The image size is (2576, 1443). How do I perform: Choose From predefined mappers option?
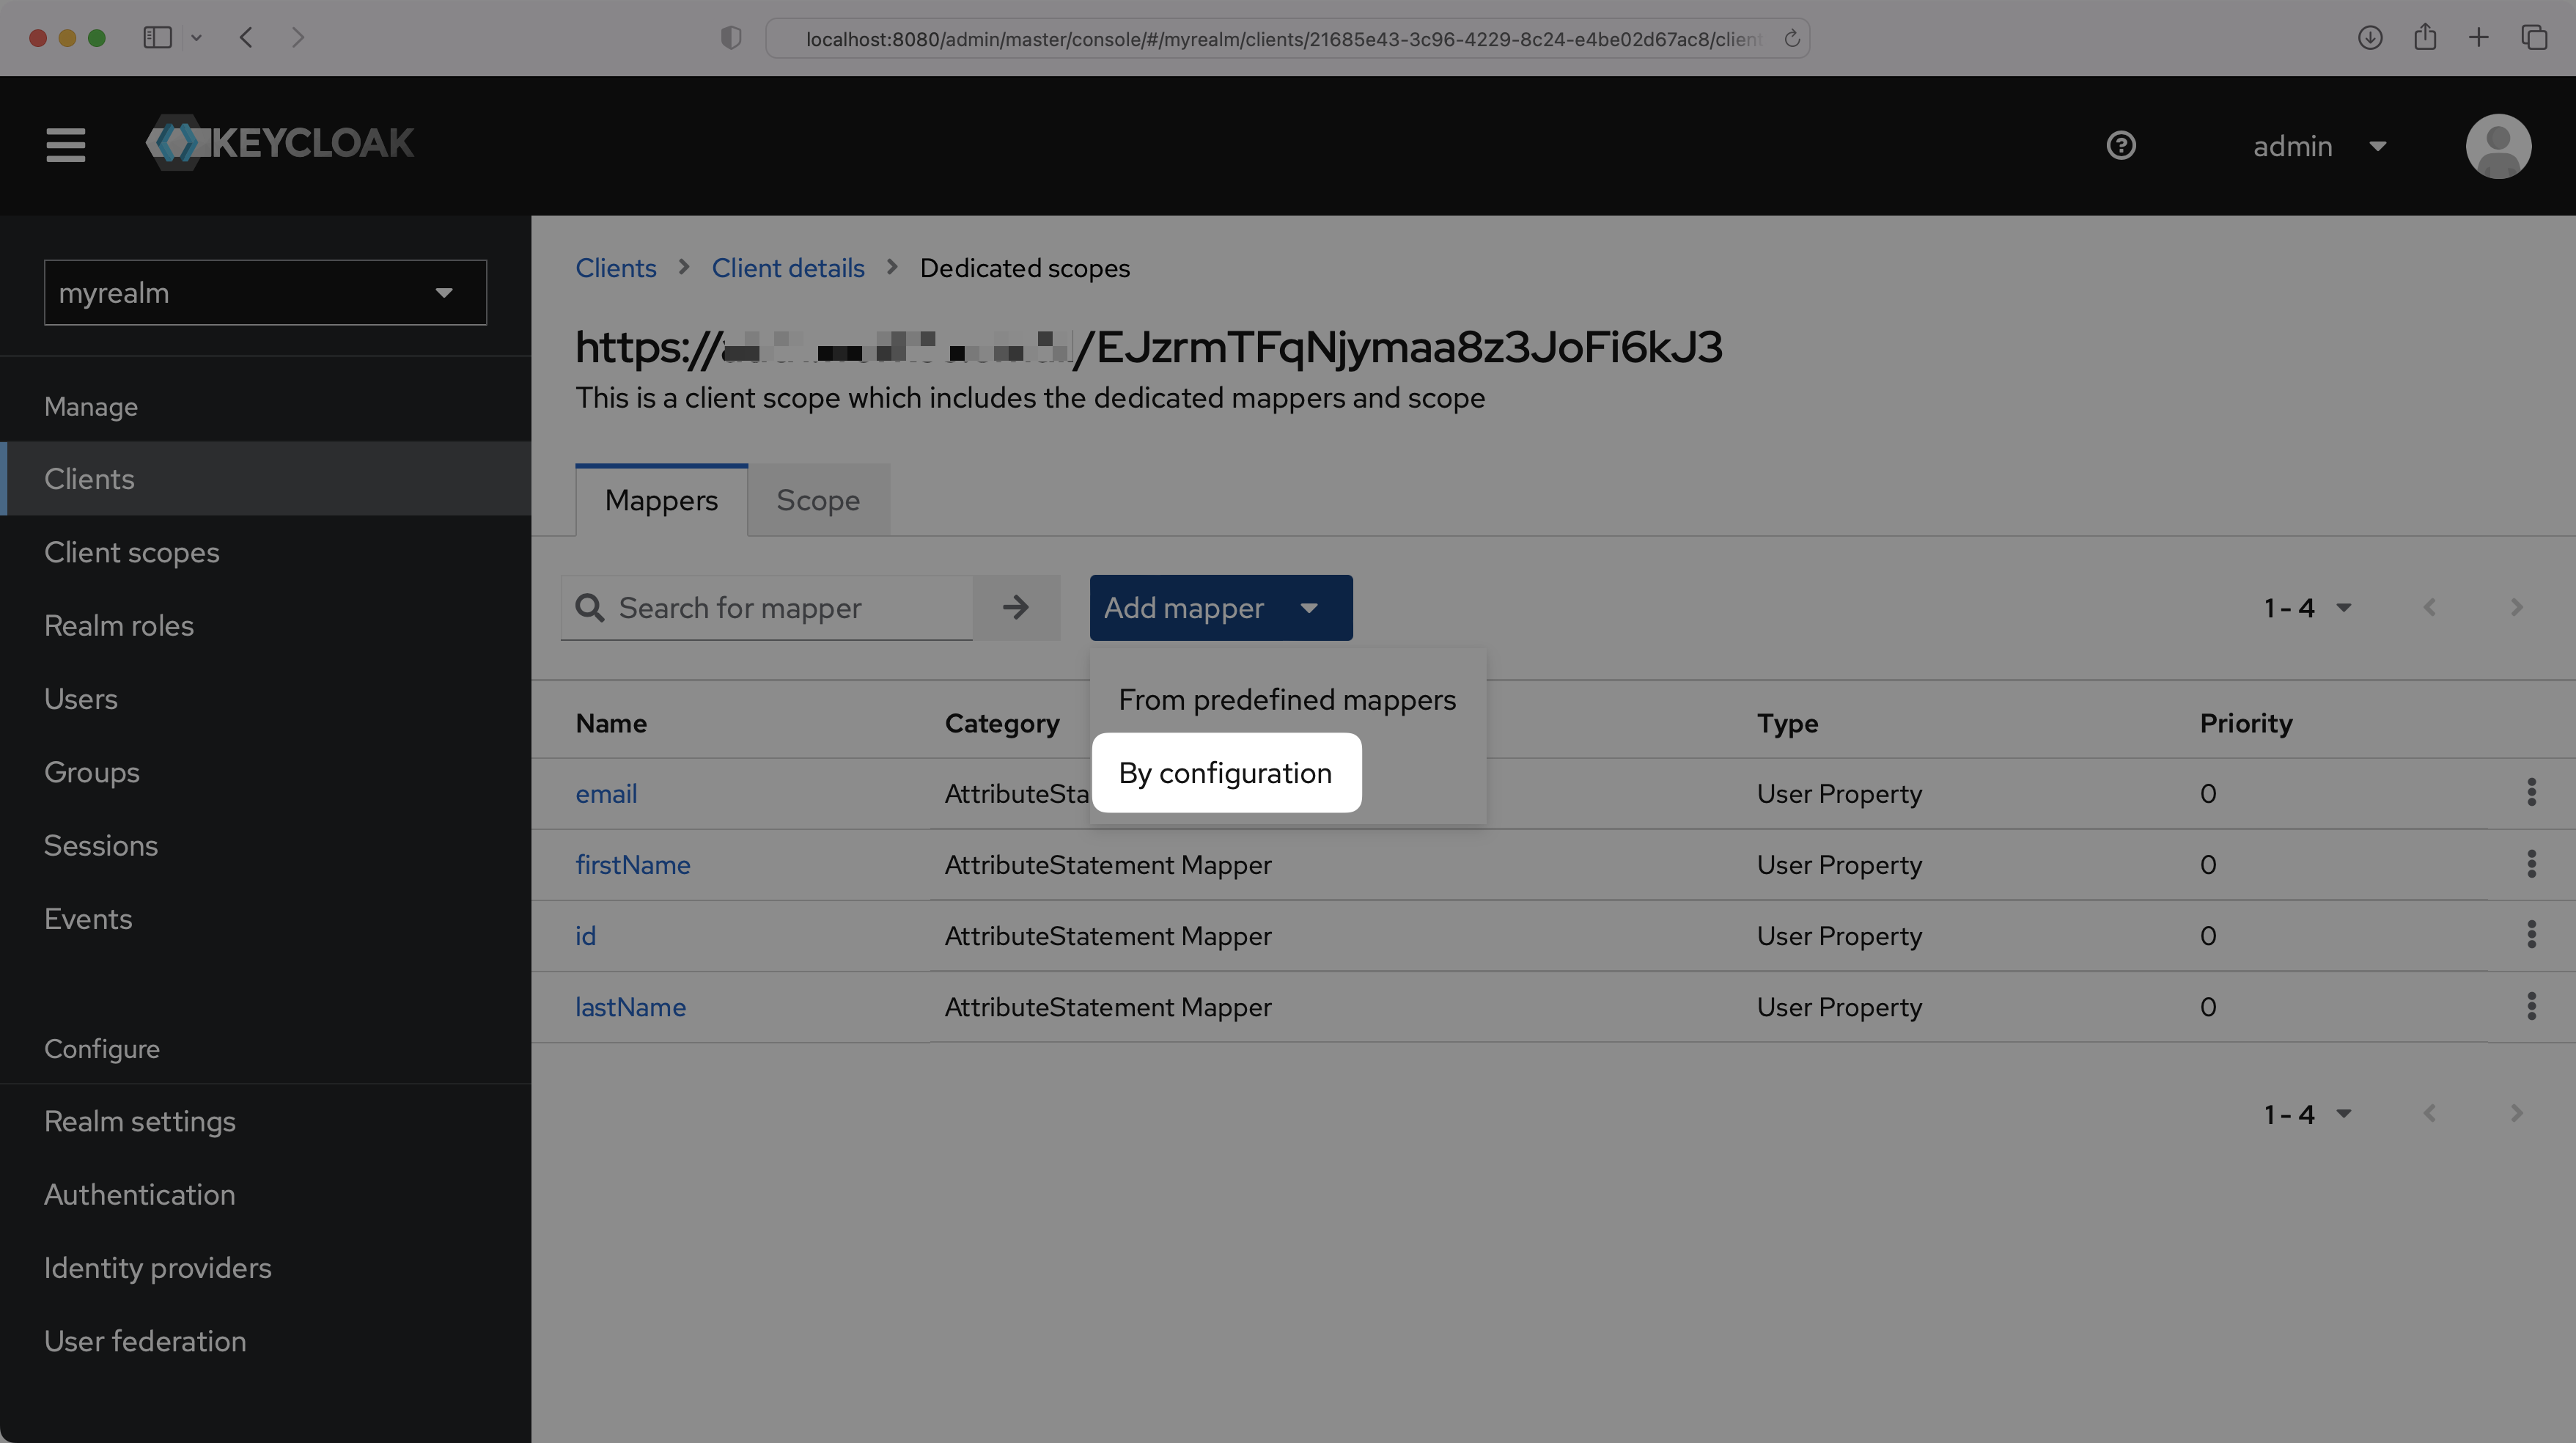click(x=1287, y=700)
